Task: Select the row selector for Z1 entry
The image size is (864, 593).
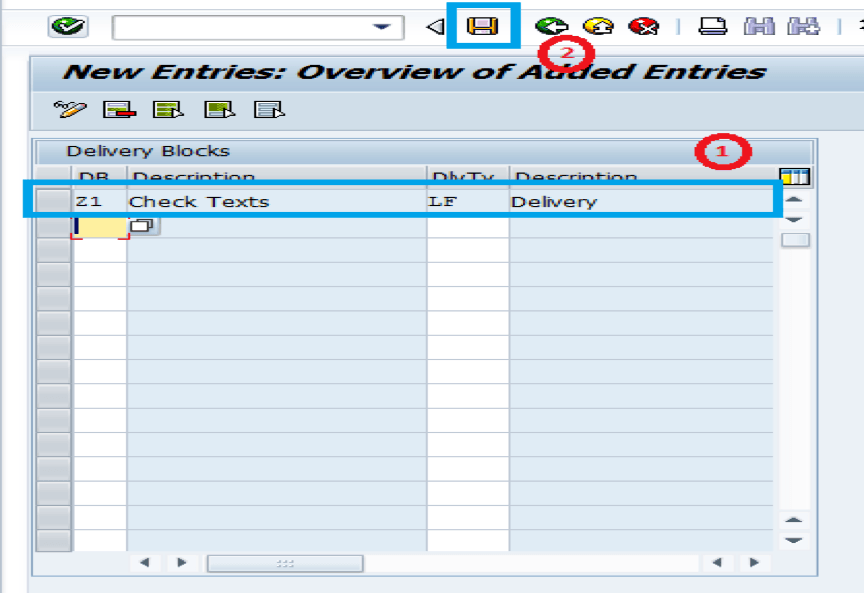Action: [x=53, y=201]
